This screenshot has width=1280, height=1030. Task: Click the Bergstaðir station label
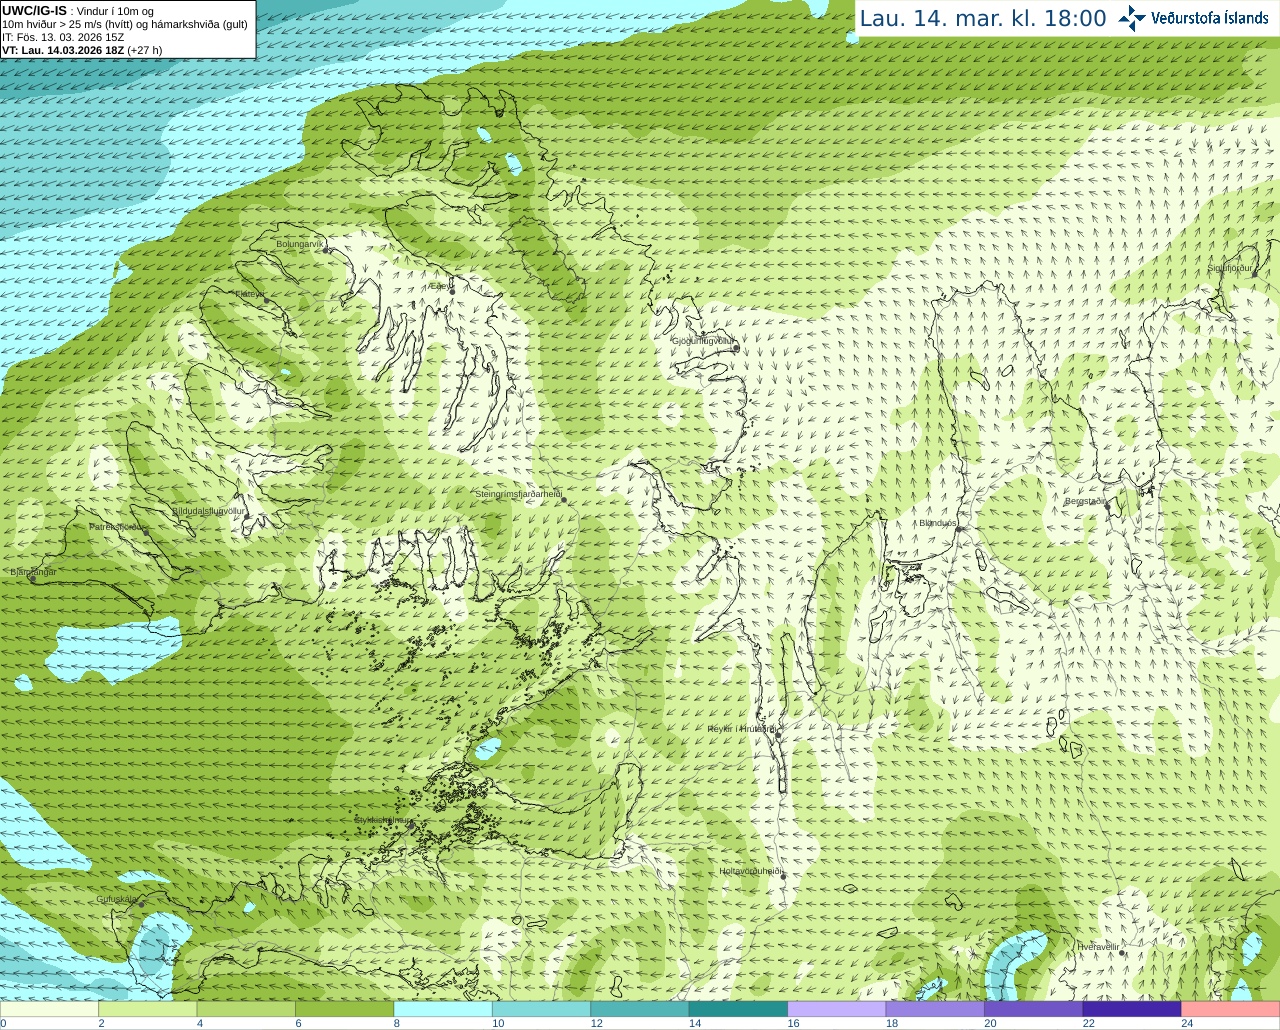(x=1086, y=501)
